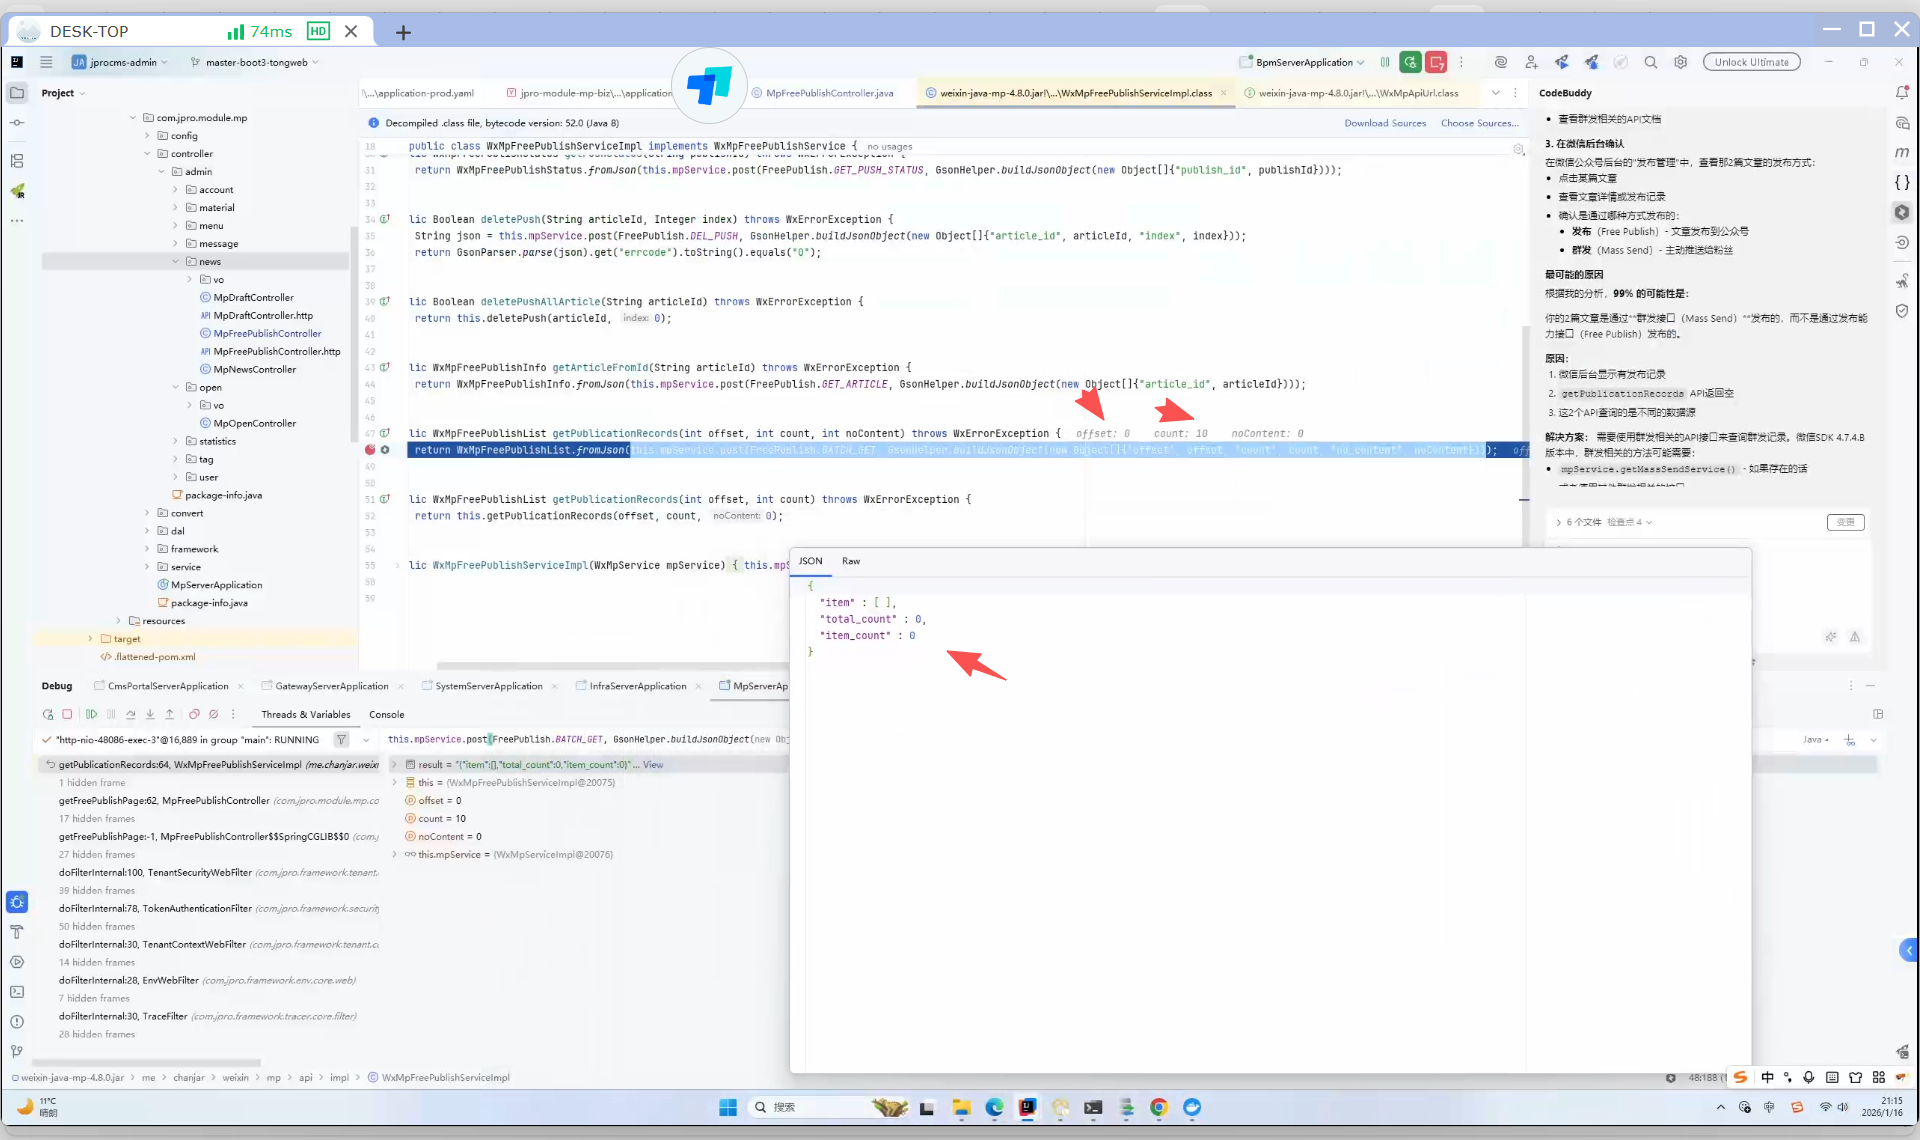Screen dimensions: 1920x1140
Task: Switch to Raw view tab
Action: coord(851,561)
